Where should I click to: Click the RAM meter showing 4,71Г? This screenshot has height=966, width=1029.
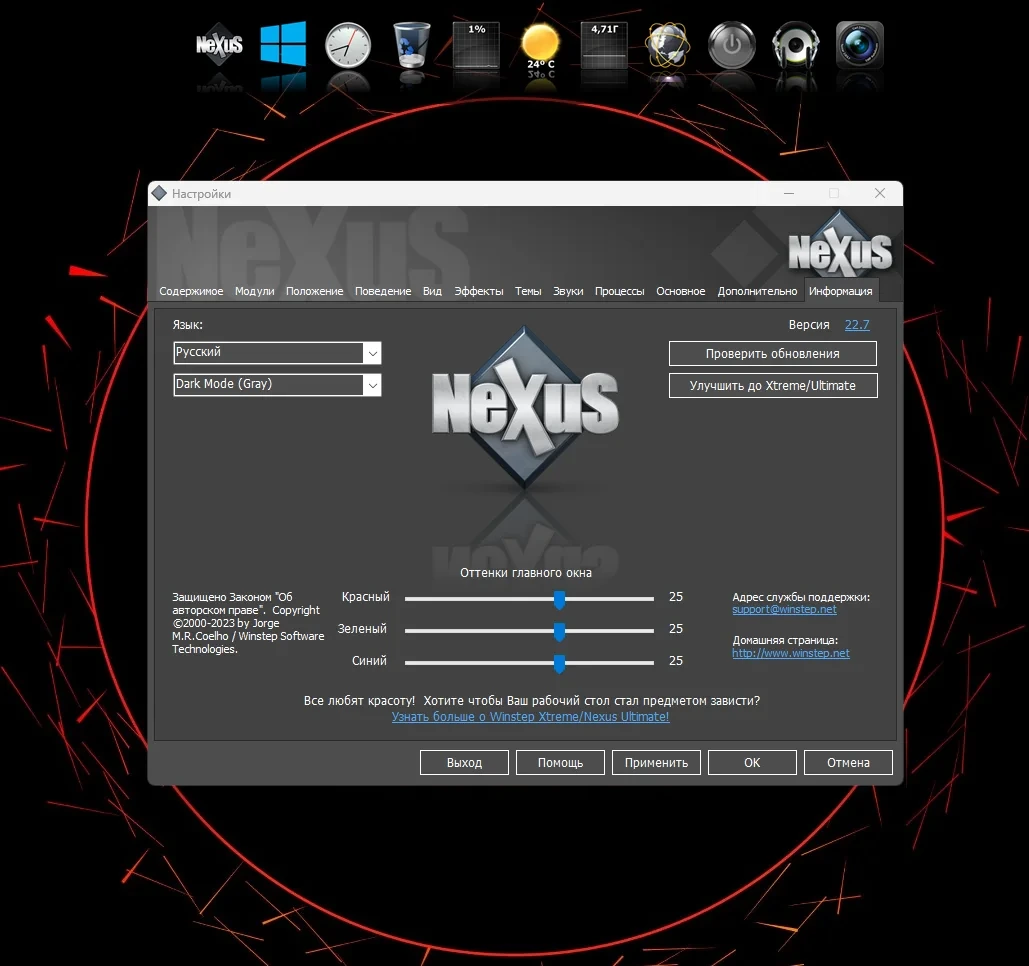604,45
